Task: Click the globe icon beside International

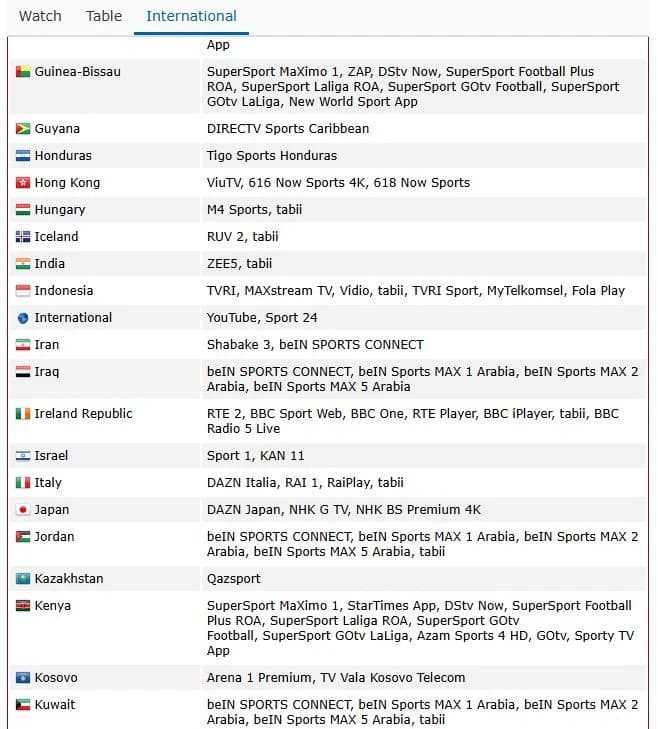Action: [23, 318]
